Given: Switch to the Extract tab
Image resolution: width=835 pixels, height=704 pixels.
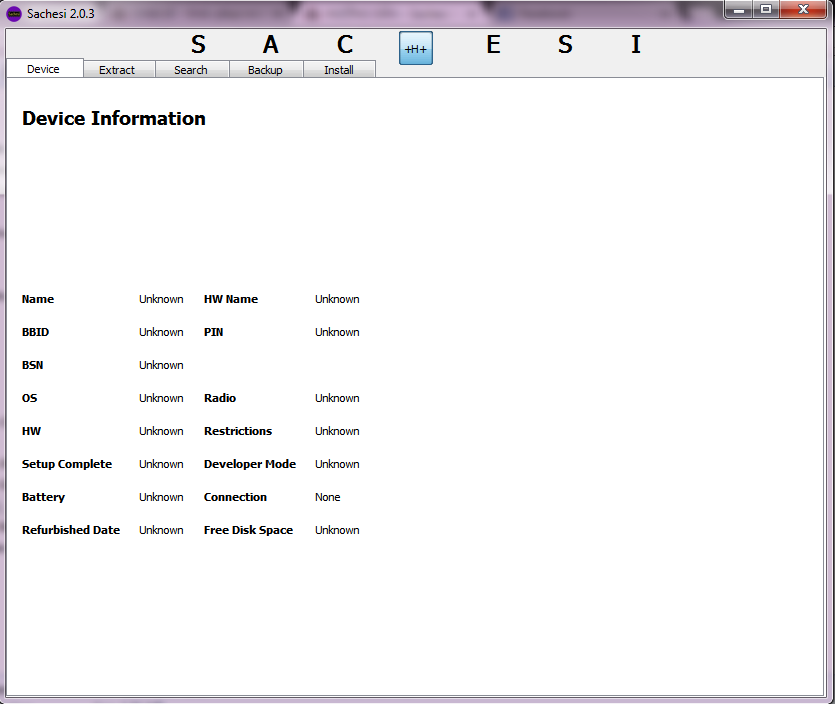Looking at the screenshot, I should coord(117,70).
